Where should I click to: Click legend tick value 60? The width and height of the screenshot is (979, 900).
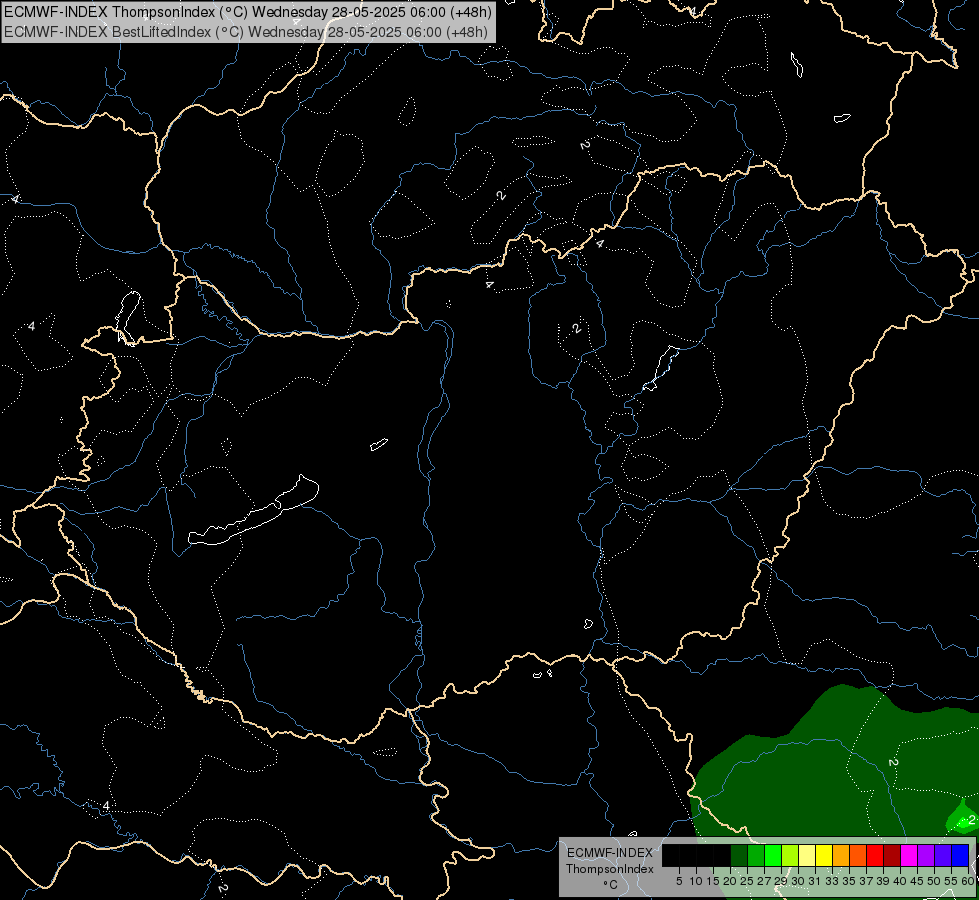click(967, 881)
